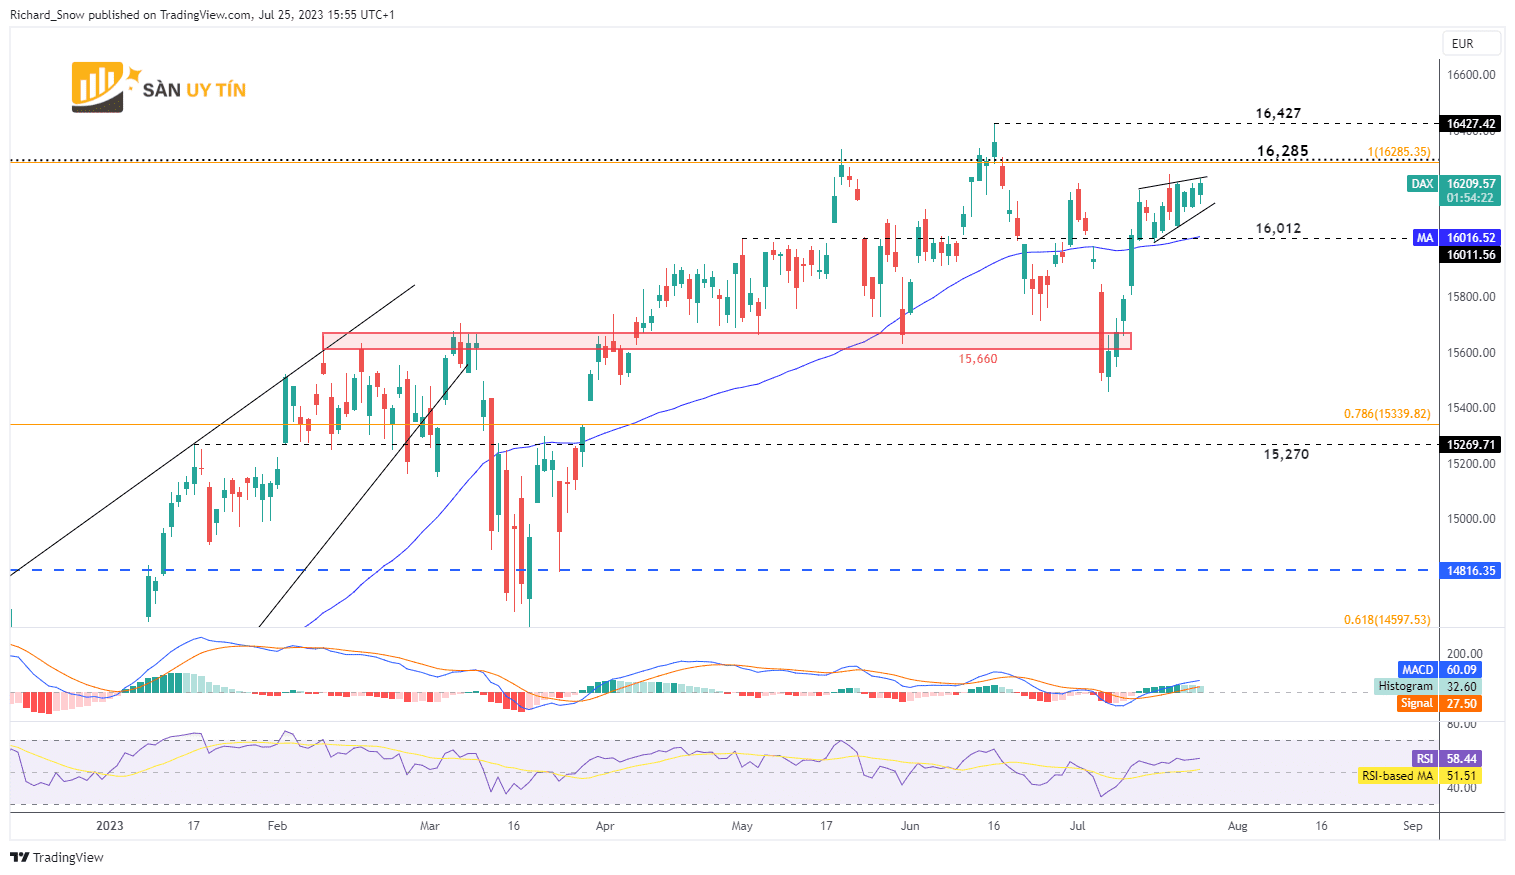Click the Histogram label
1515x875 pixels.
(1406, 687)
